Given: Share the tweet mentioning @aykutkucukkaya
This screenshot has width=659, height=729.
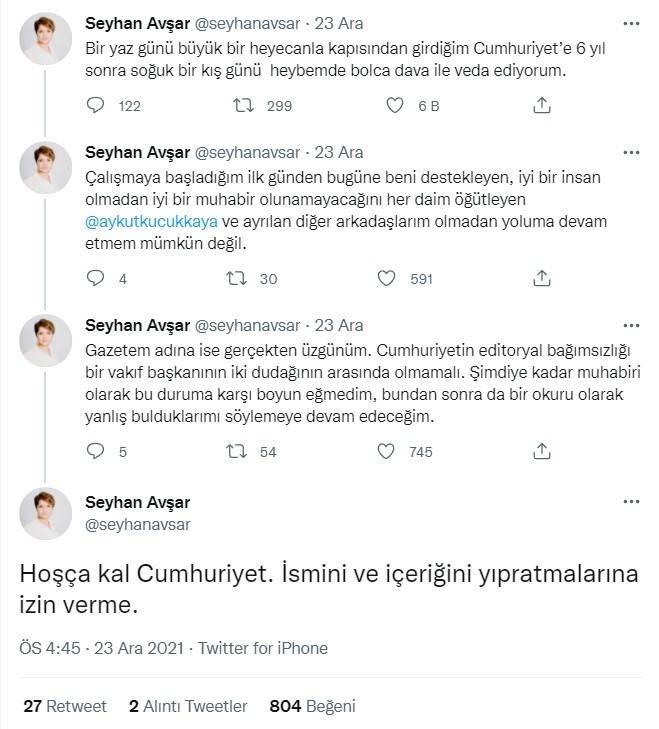Looking at the screenshot, I should pos(542,279).
